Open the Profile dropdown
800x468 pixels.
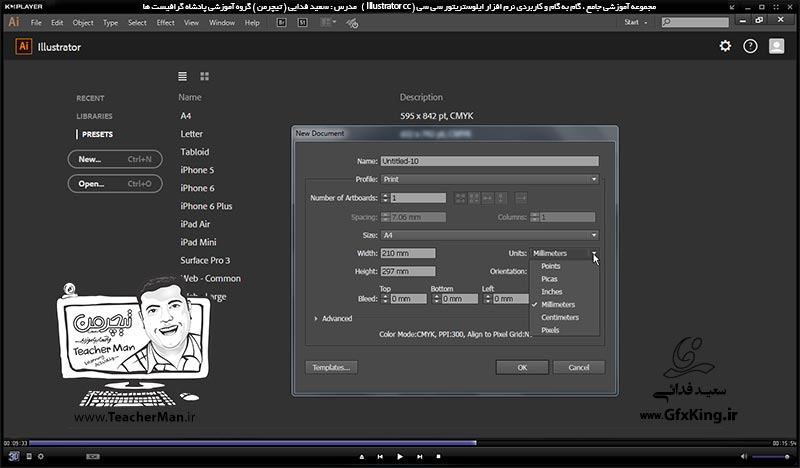490,179
